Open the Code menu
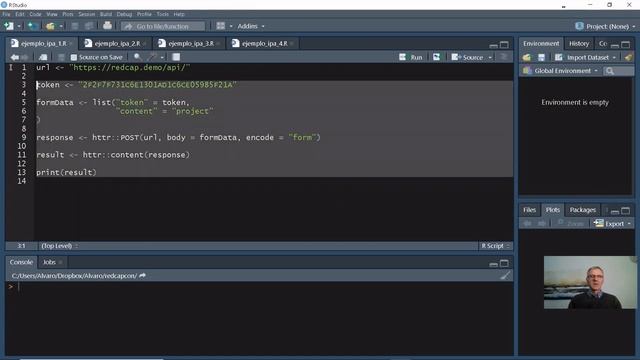The image size is (640, 360). [x=36, y=14]
